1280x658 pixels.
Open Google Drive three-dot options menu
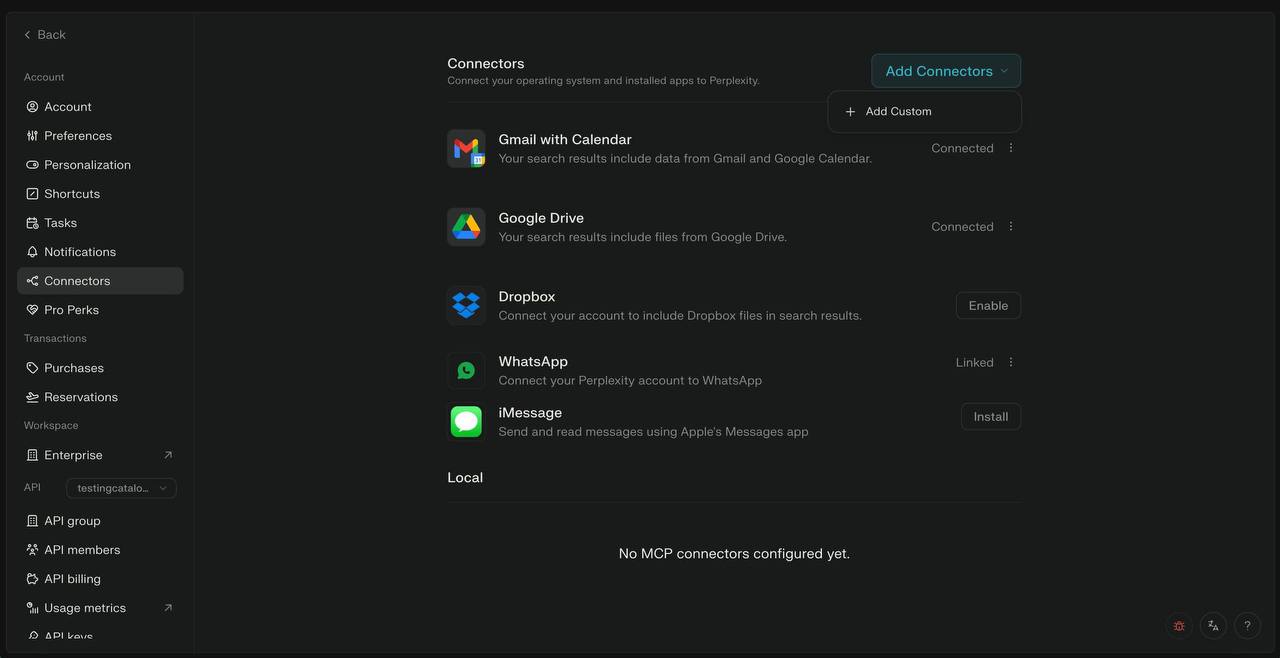tap(1011, 227)
